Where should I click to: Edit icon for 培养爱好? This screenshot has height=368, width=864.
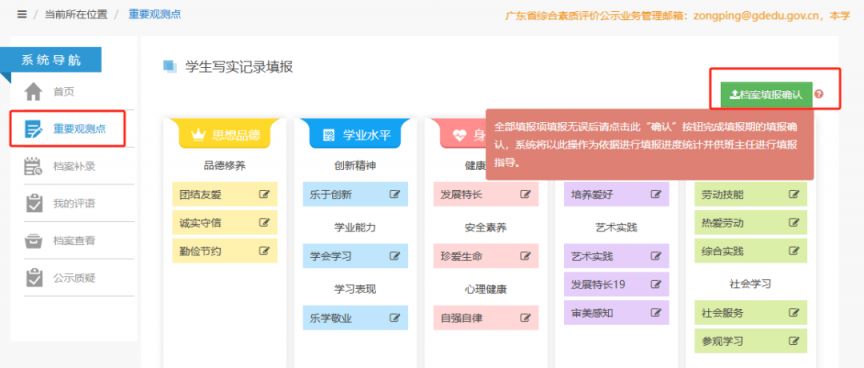(x=656, y=194)
